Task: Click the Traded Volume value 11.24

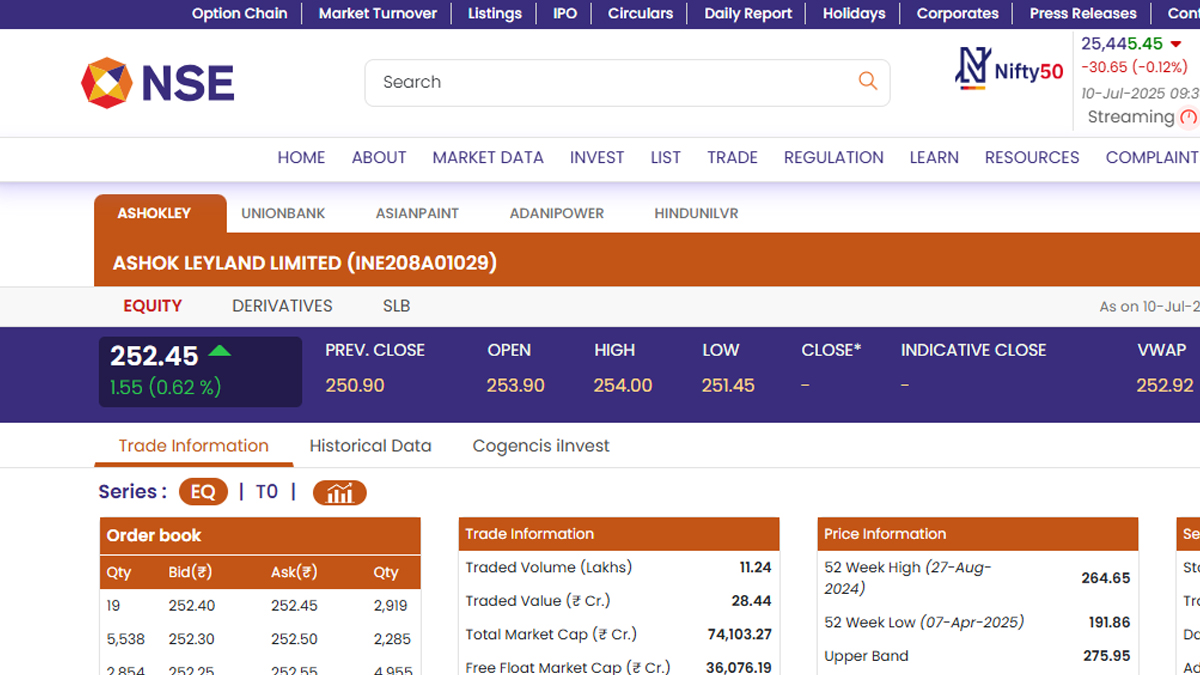Action: click(755, 568)
